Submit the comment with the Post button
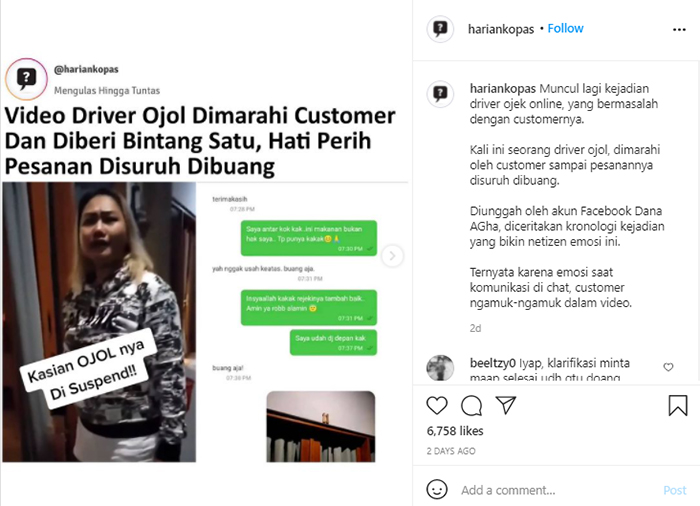This screenshot has width=700, height=506. click(675, 490)
